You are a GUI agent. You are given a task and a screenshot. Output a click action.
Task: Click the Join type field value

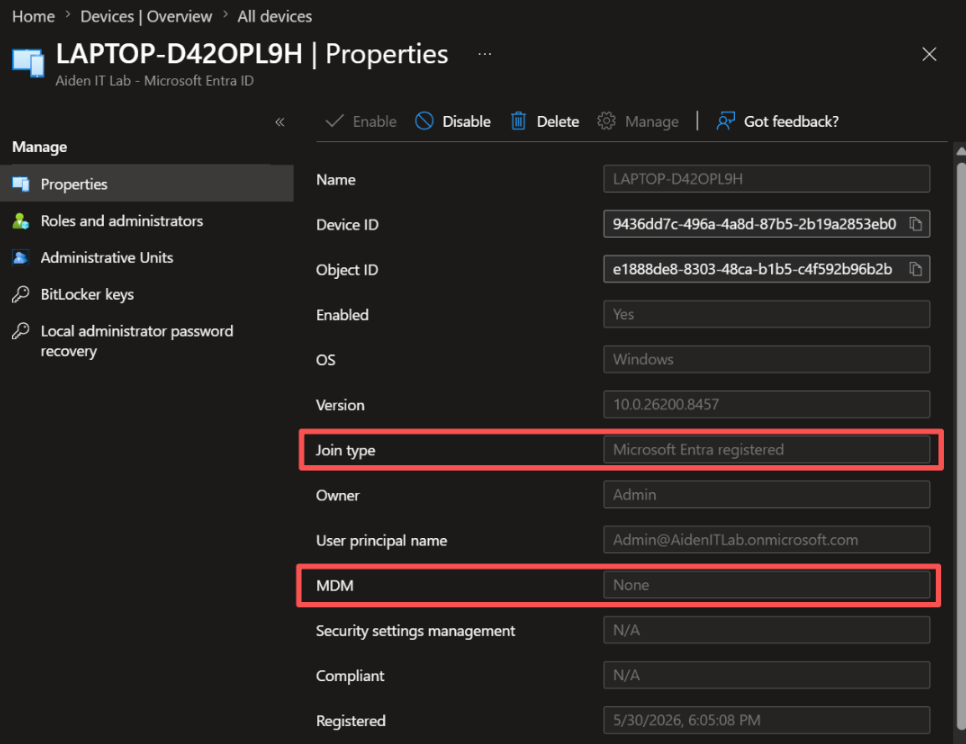click(x=766, y=450)
